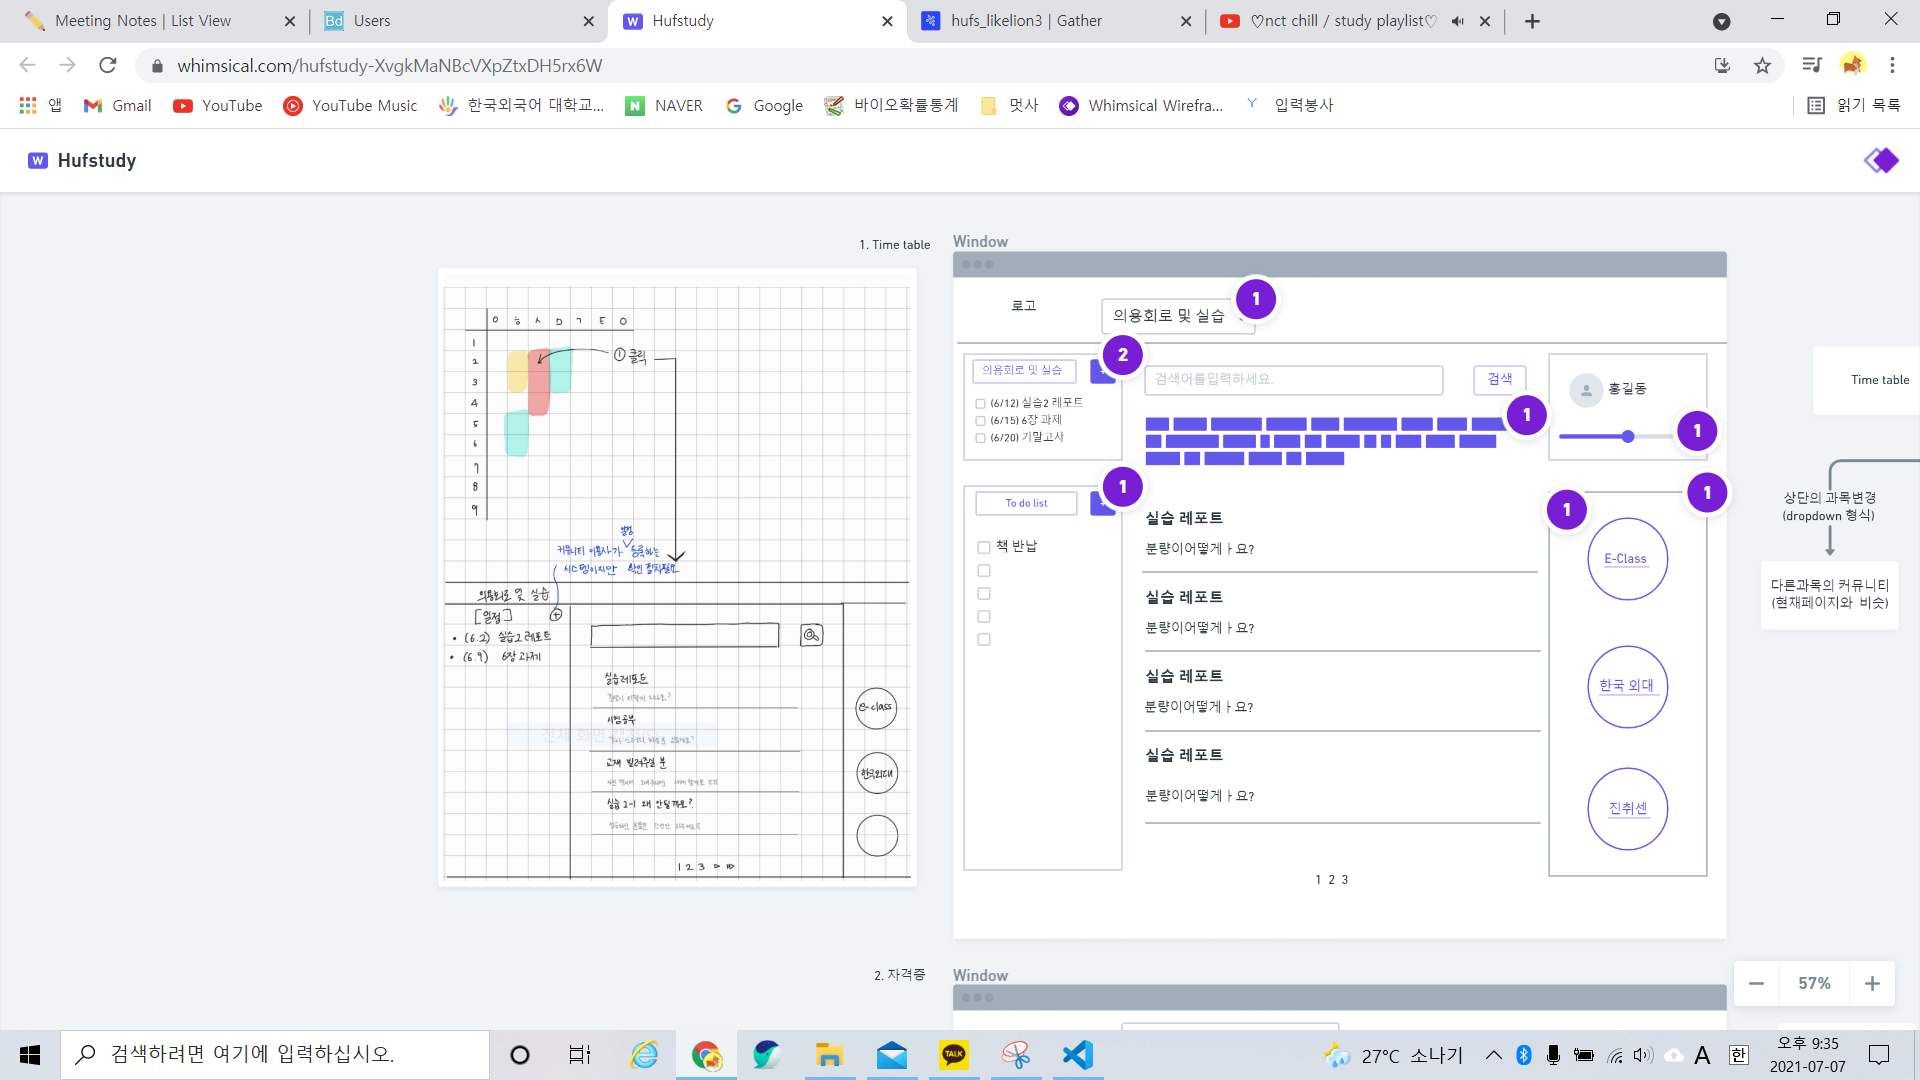This screenshot has width=1920, height=1080.
Task: Click the purple W icon beside Hufstudy
Action: click(x=38, y=161)
